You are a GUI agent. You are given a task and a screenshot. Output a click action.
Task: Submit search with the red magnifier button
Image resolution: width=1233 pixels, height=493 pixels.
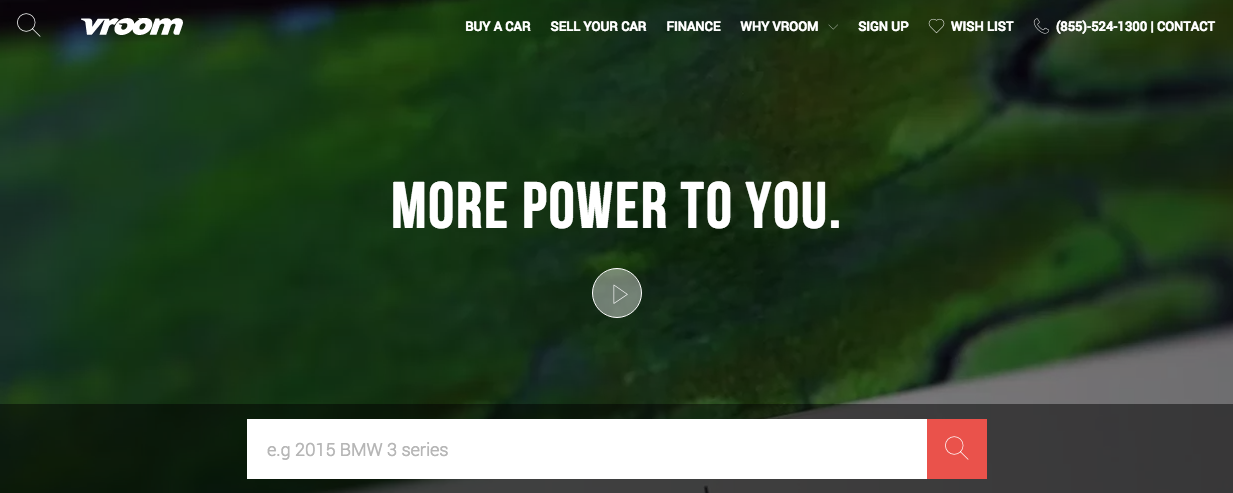pos(957,449)
